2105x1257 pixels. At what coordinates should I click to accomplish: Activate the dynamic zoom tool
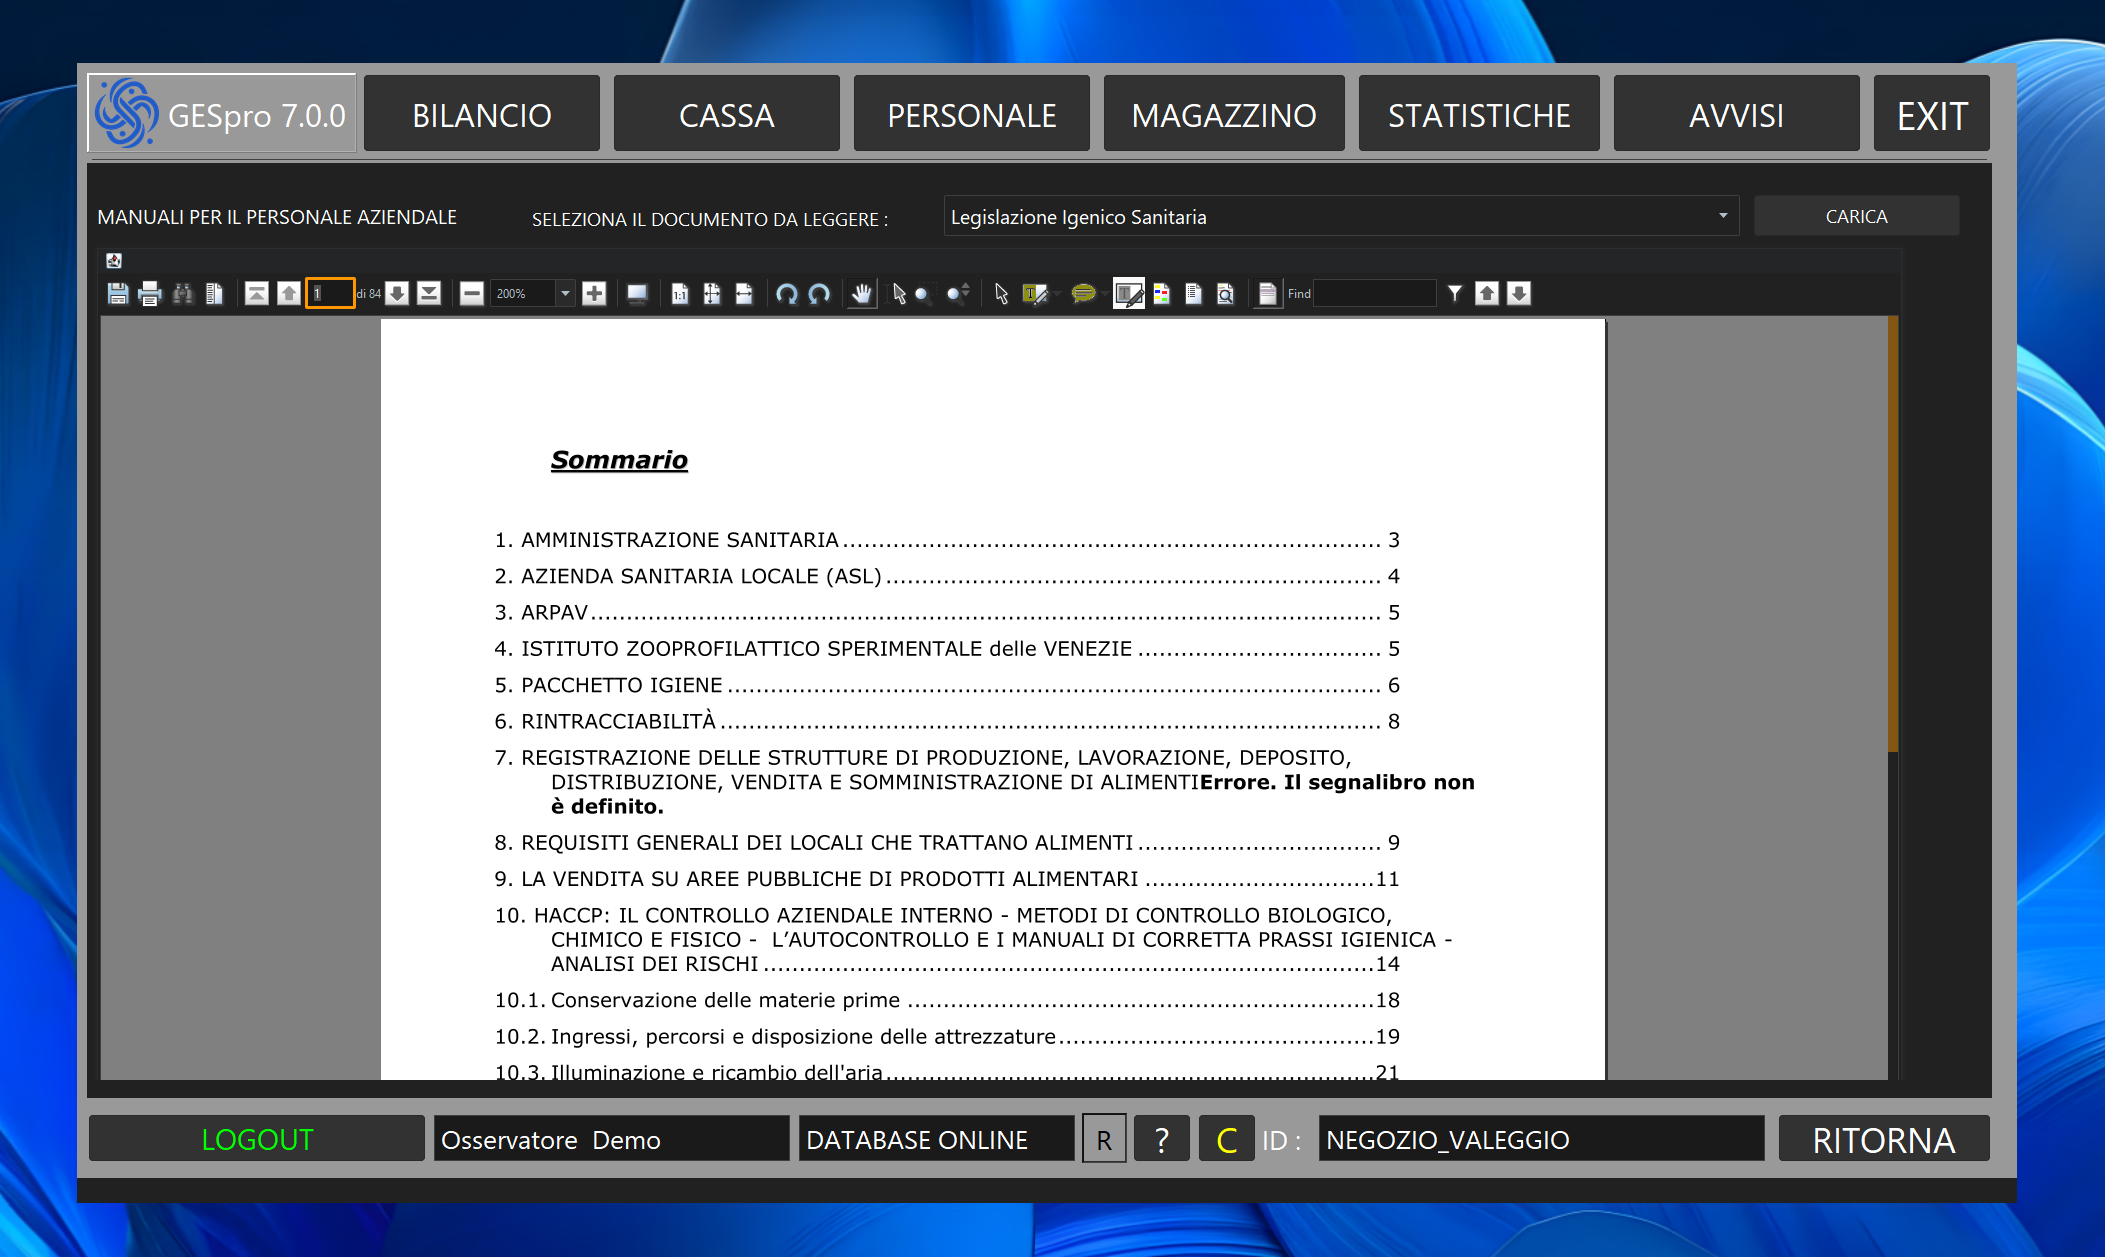tap(957, 294)
